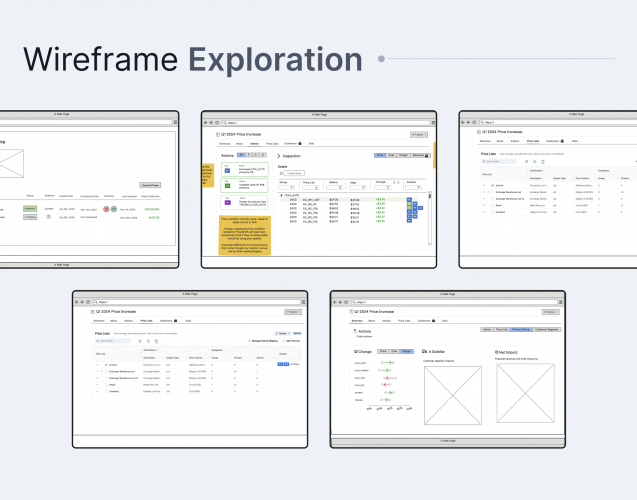Click Connect Prices button in leftmost wireframe
Viewport: 637px width, 500px height.
pos(150,185)
